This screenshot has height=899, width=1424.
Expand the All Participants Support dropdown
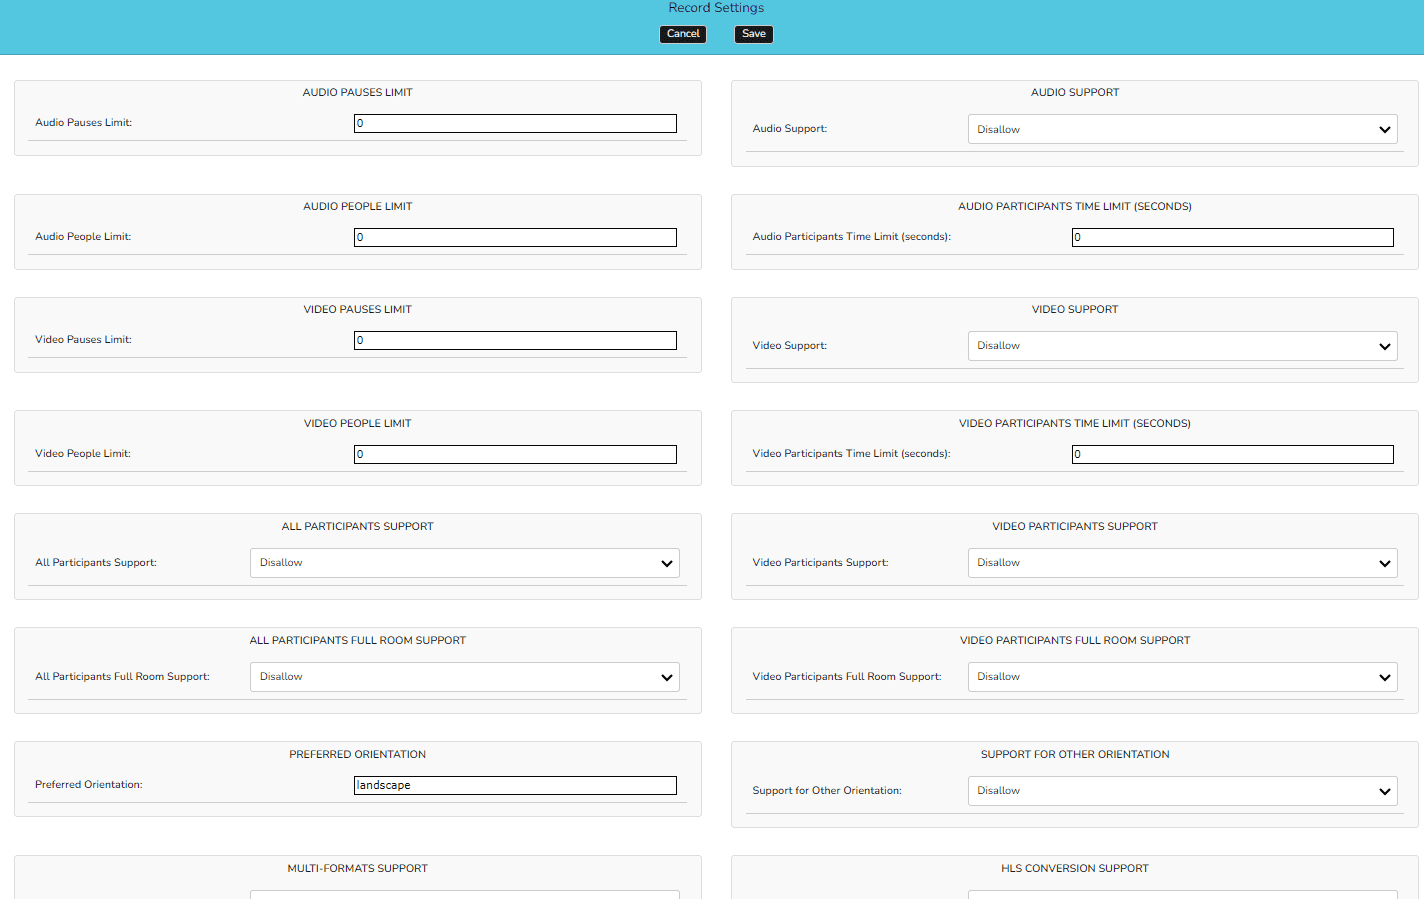coord(464,562)
